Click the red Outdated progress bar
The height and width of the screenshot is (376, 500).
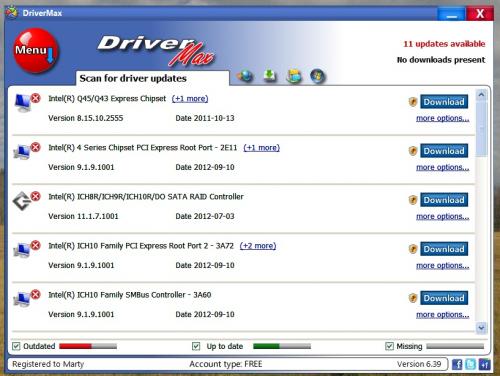coord(88,346)
